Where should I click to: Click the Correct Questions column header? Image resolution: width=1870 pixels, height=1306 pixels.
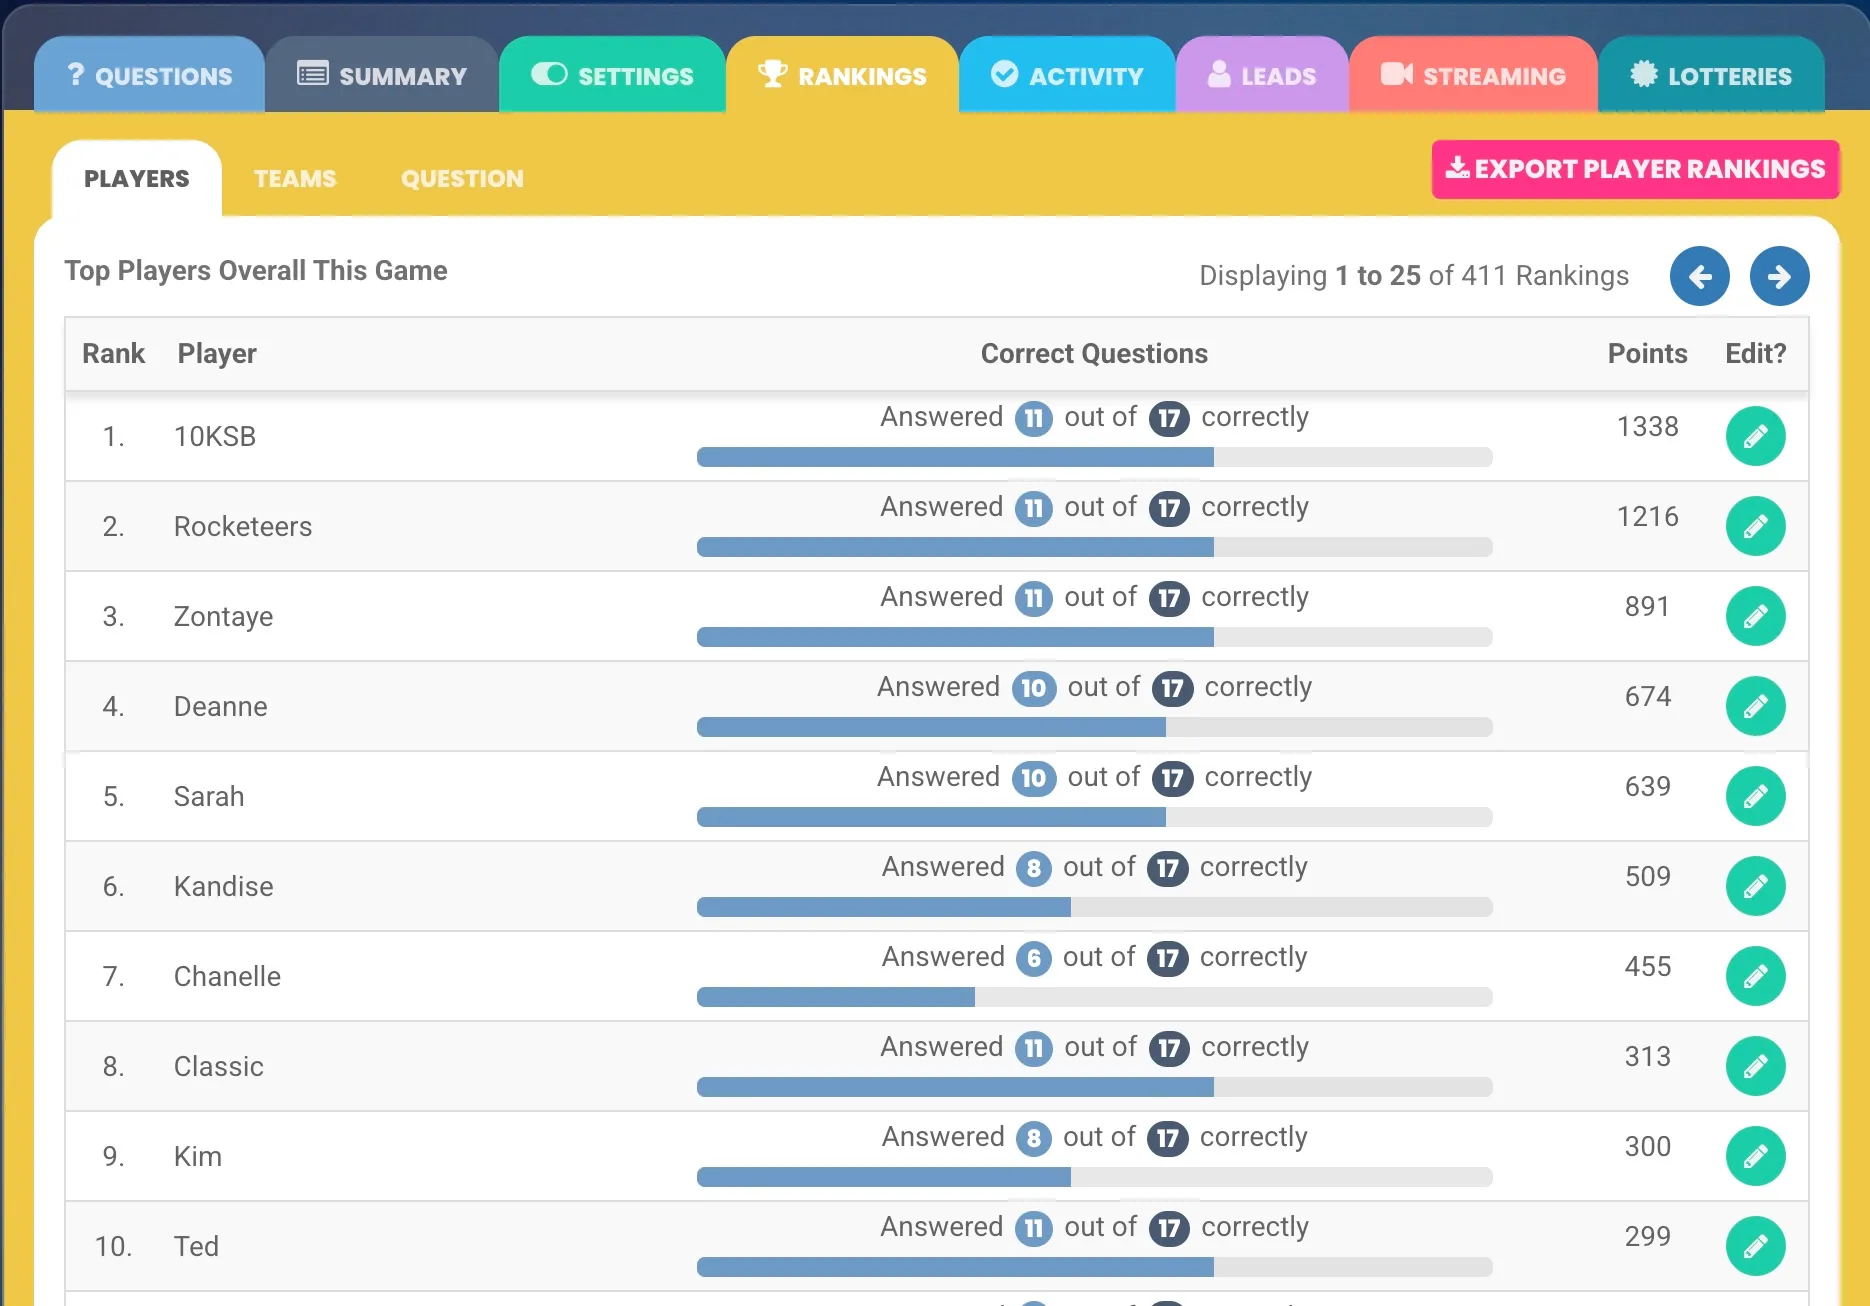1094,353
